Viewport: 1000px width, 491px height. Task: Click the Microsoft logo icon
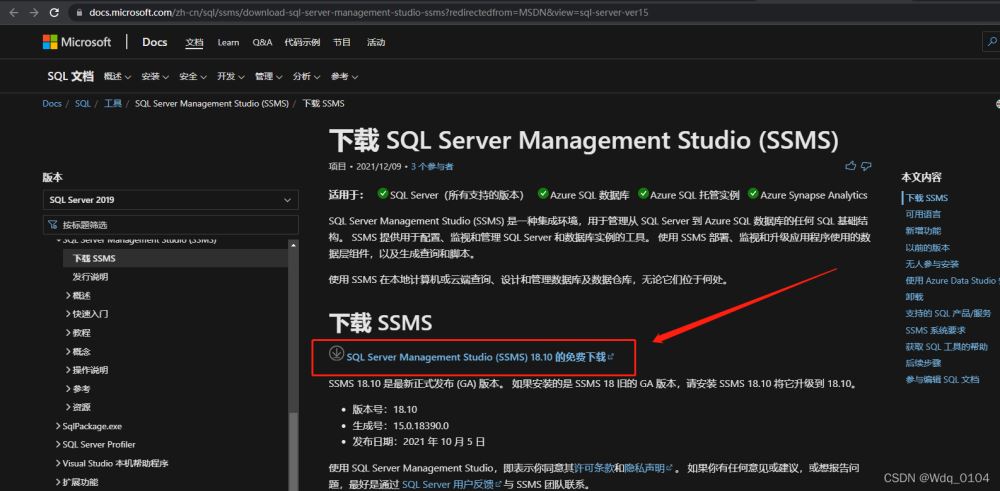click(51, 42)
